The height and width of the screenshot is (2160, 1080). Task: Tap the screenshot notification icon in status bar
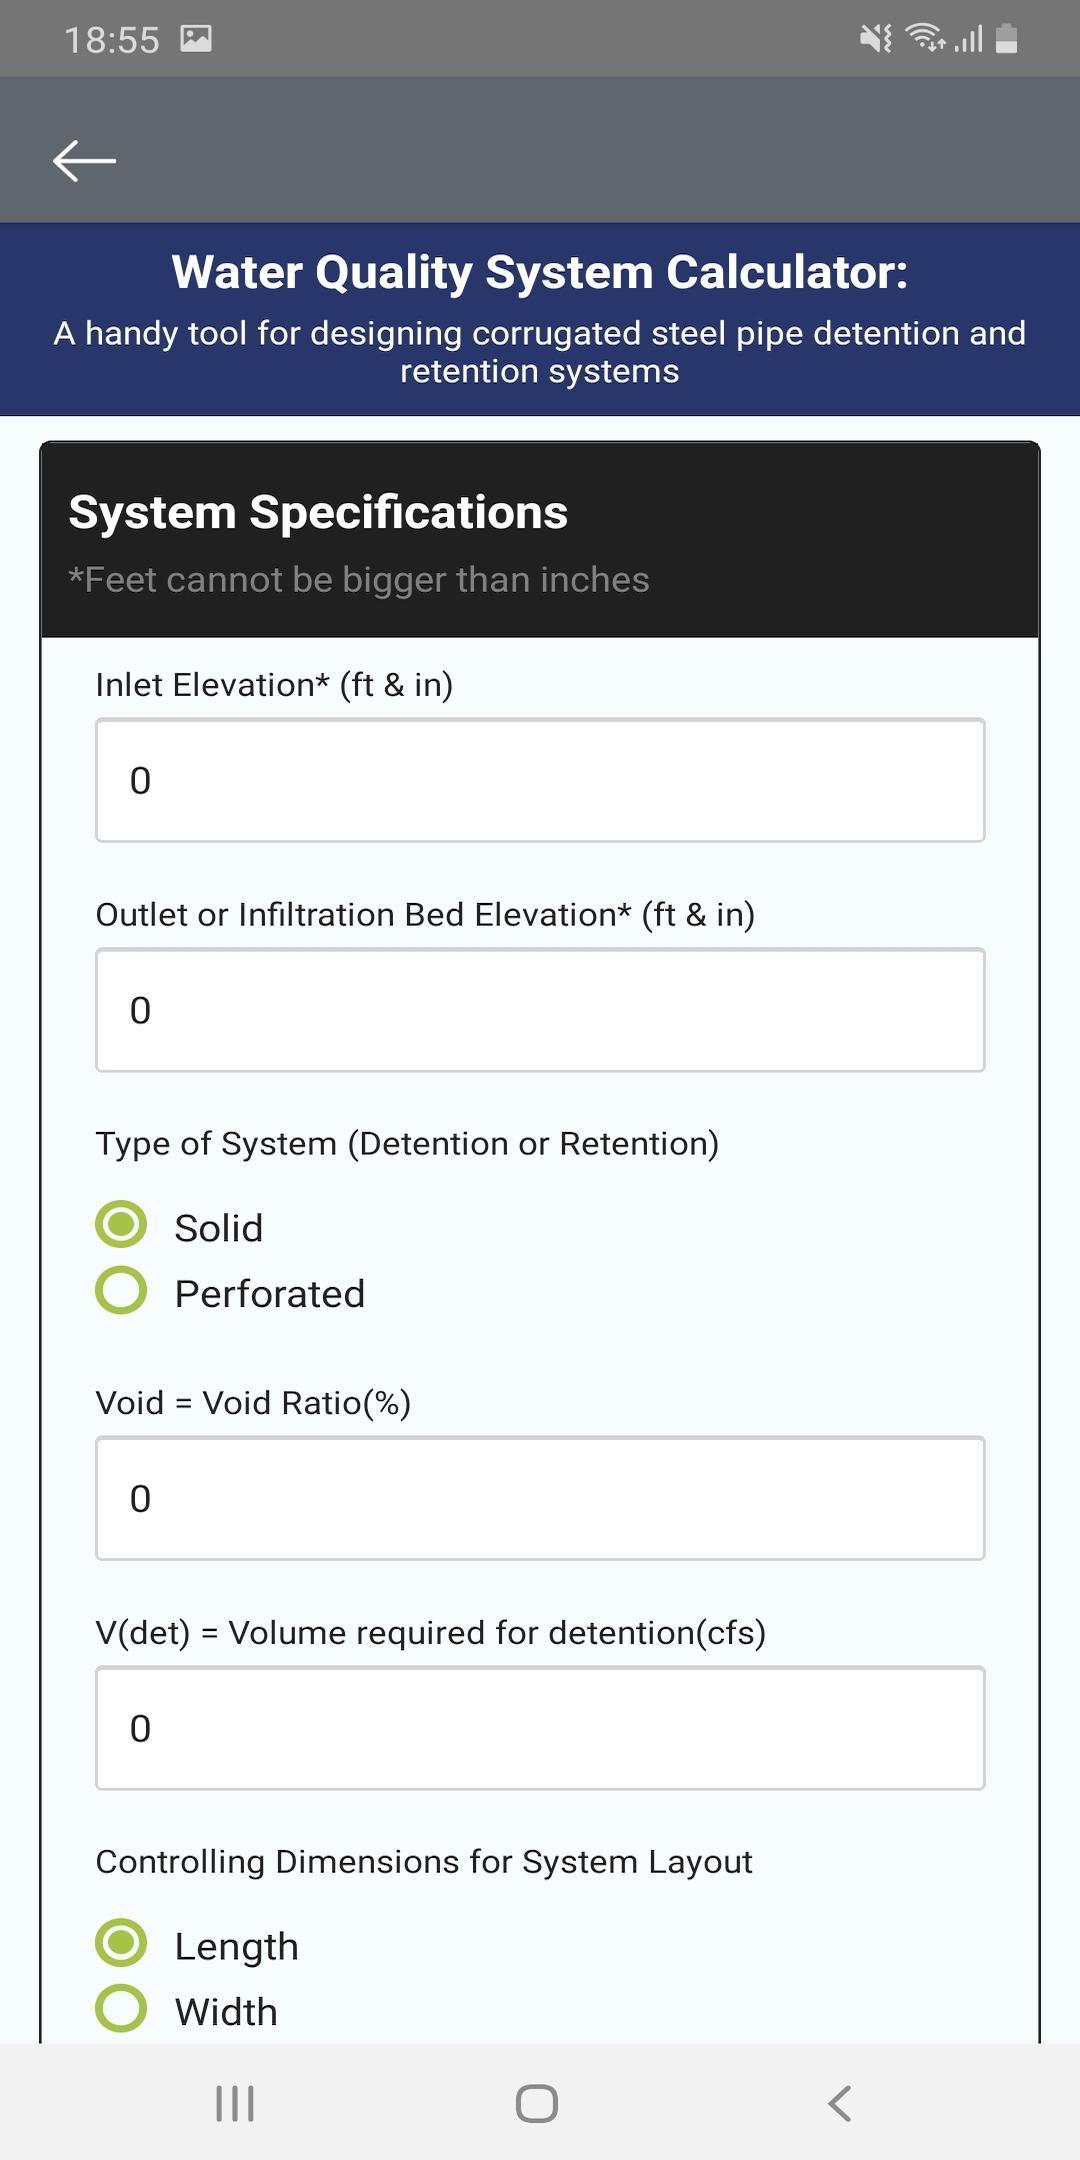196,39
